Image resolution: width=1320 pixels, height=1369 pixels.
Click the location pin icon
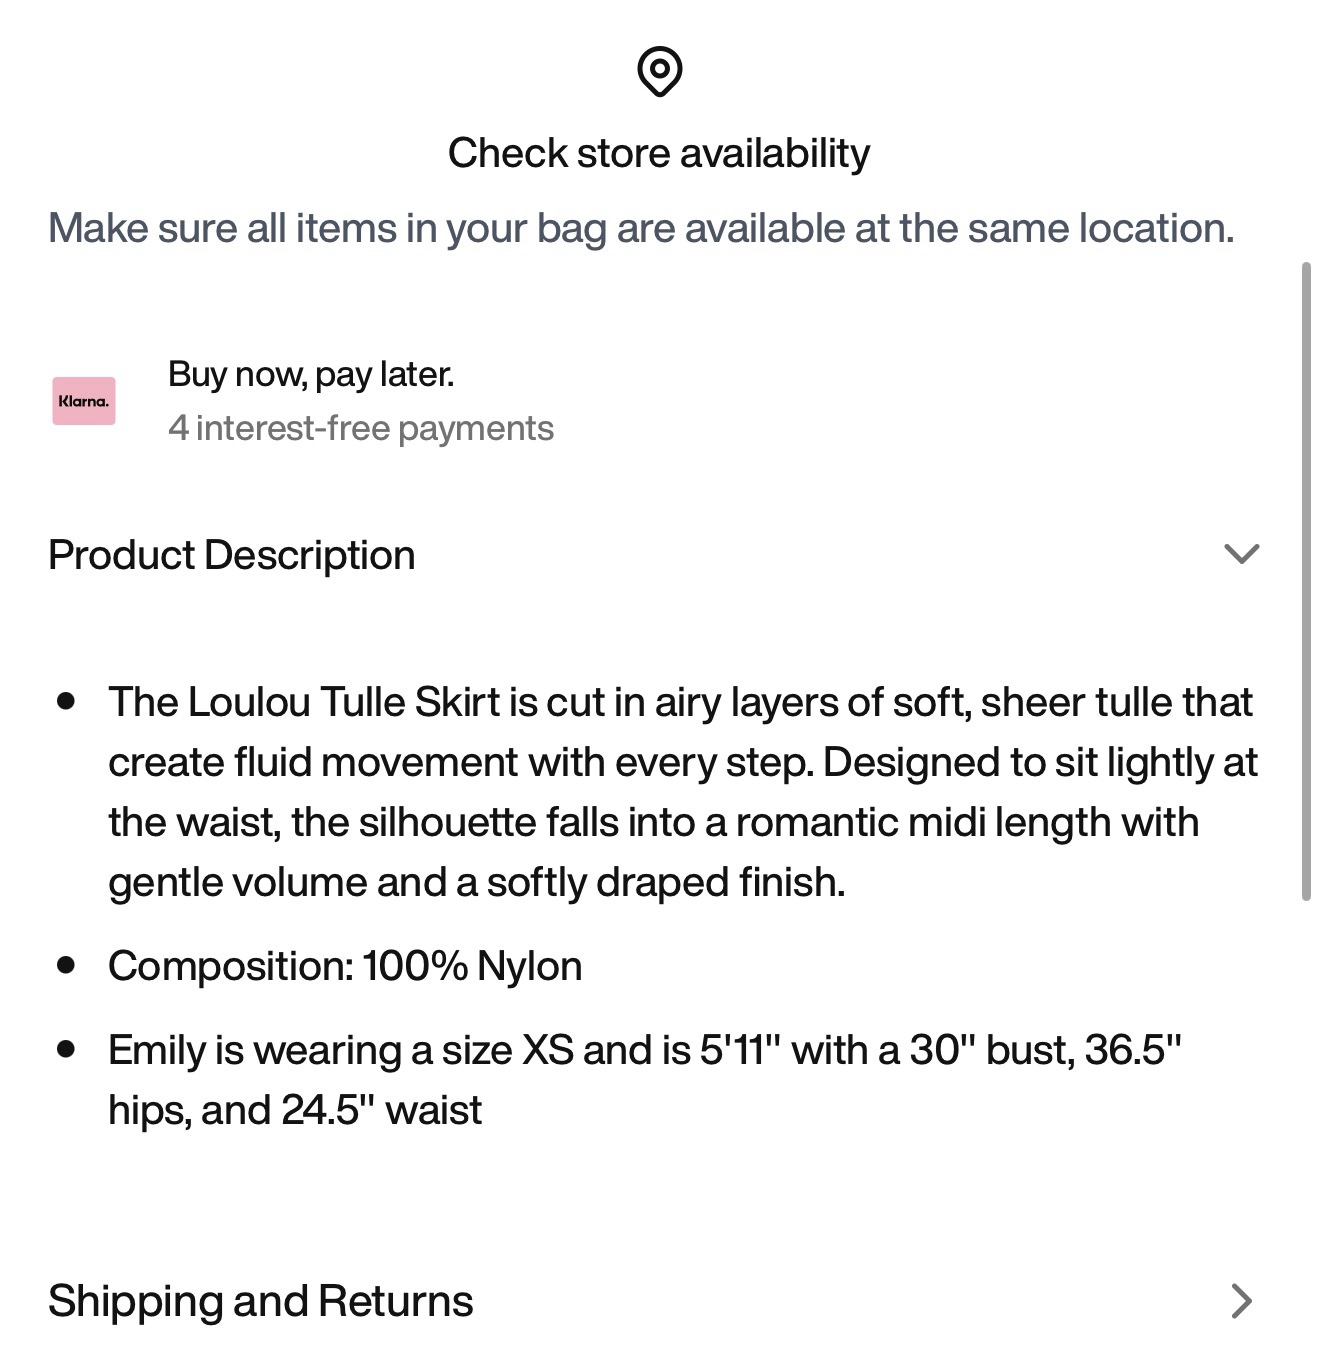(659, 71)
